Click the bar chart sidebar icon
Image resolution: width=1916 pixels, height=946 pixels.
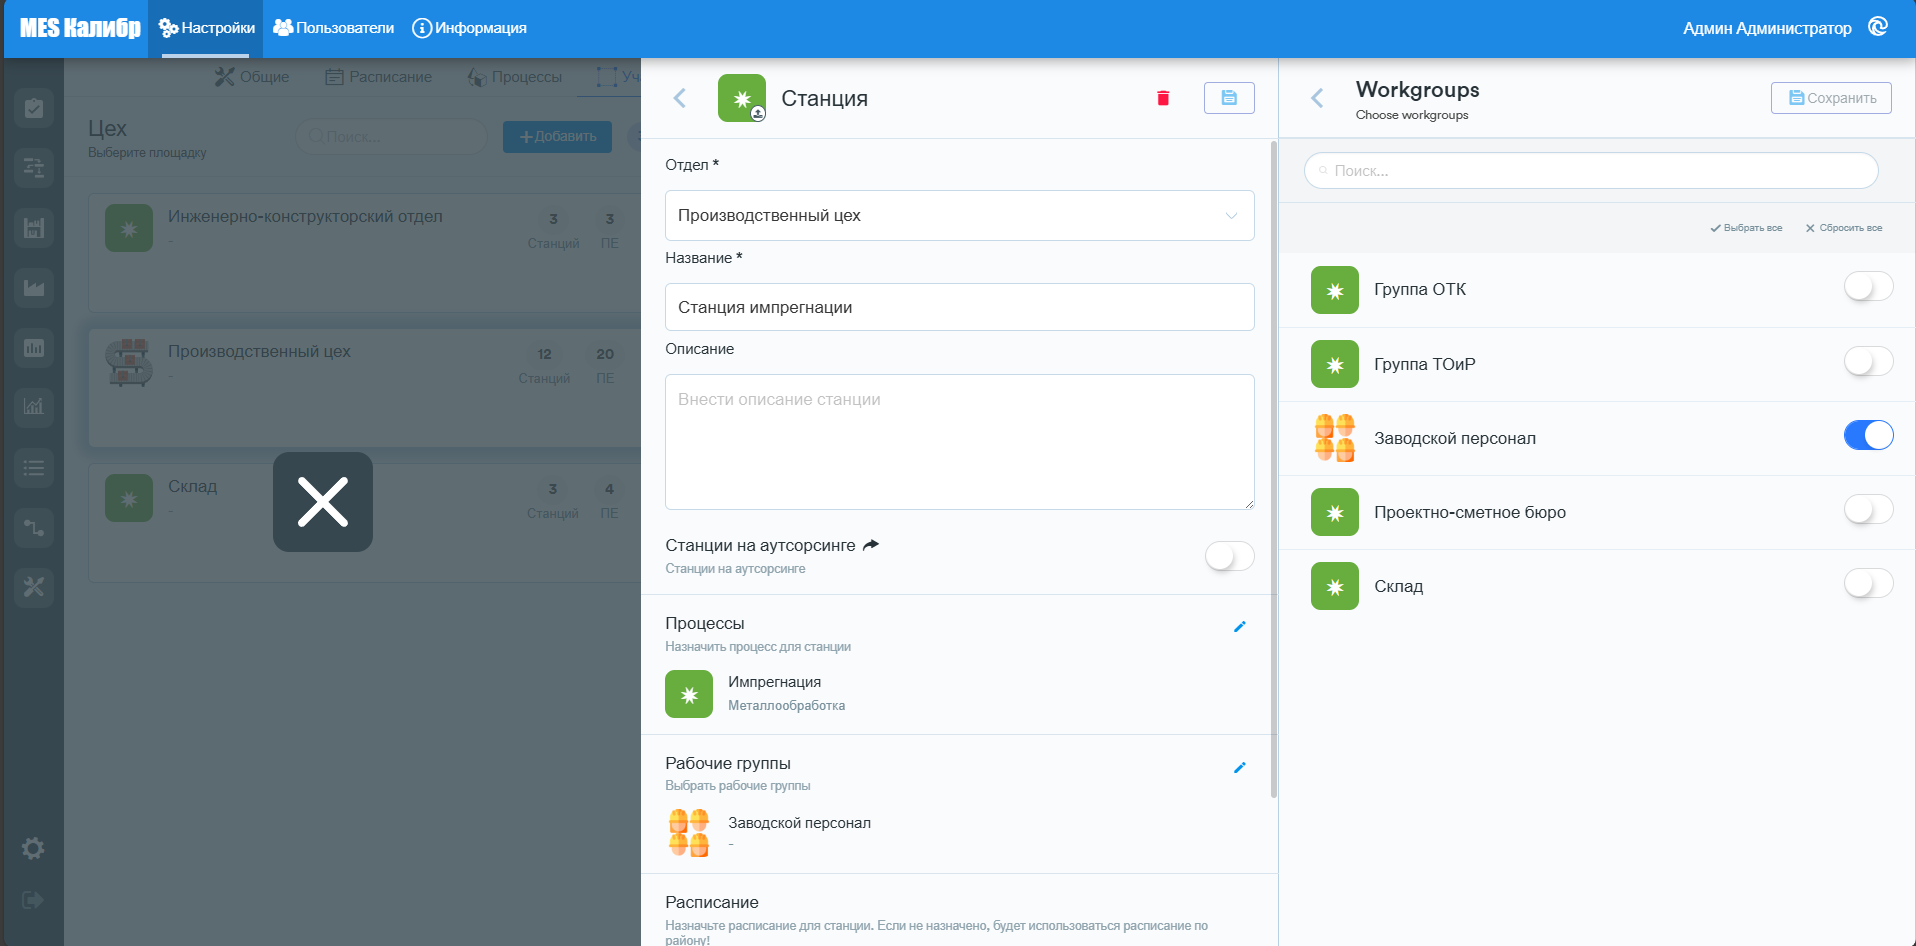pyautogui.click(x=34, y=348)
